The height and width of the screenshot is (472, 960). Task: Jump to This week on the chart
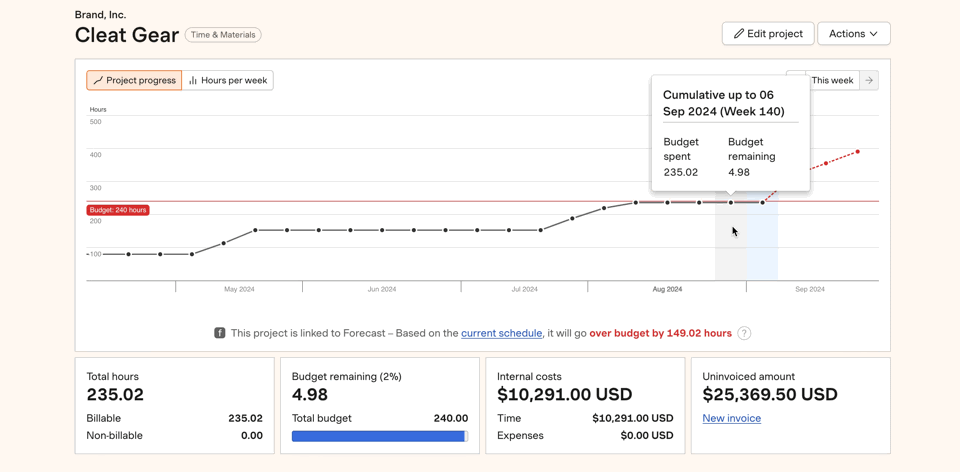(x=832, y=80)
